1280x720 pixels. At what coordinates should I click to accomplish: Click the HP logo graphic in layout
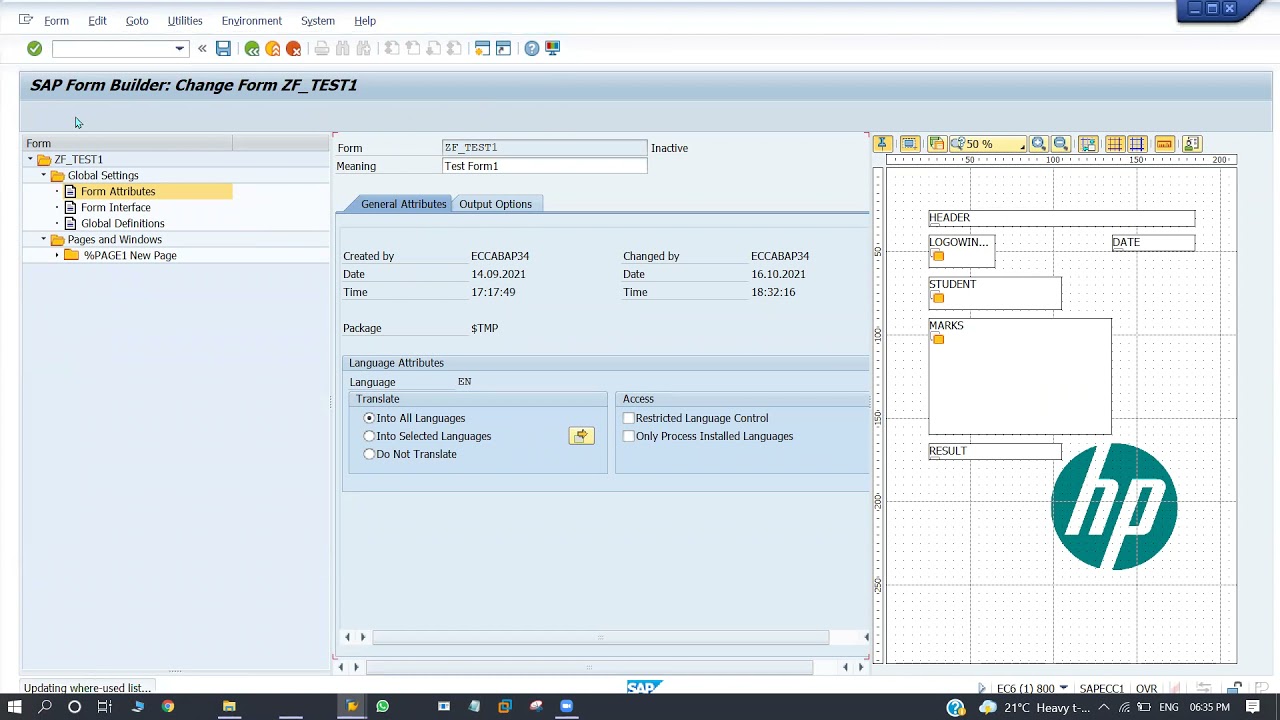click(1114, 507)
